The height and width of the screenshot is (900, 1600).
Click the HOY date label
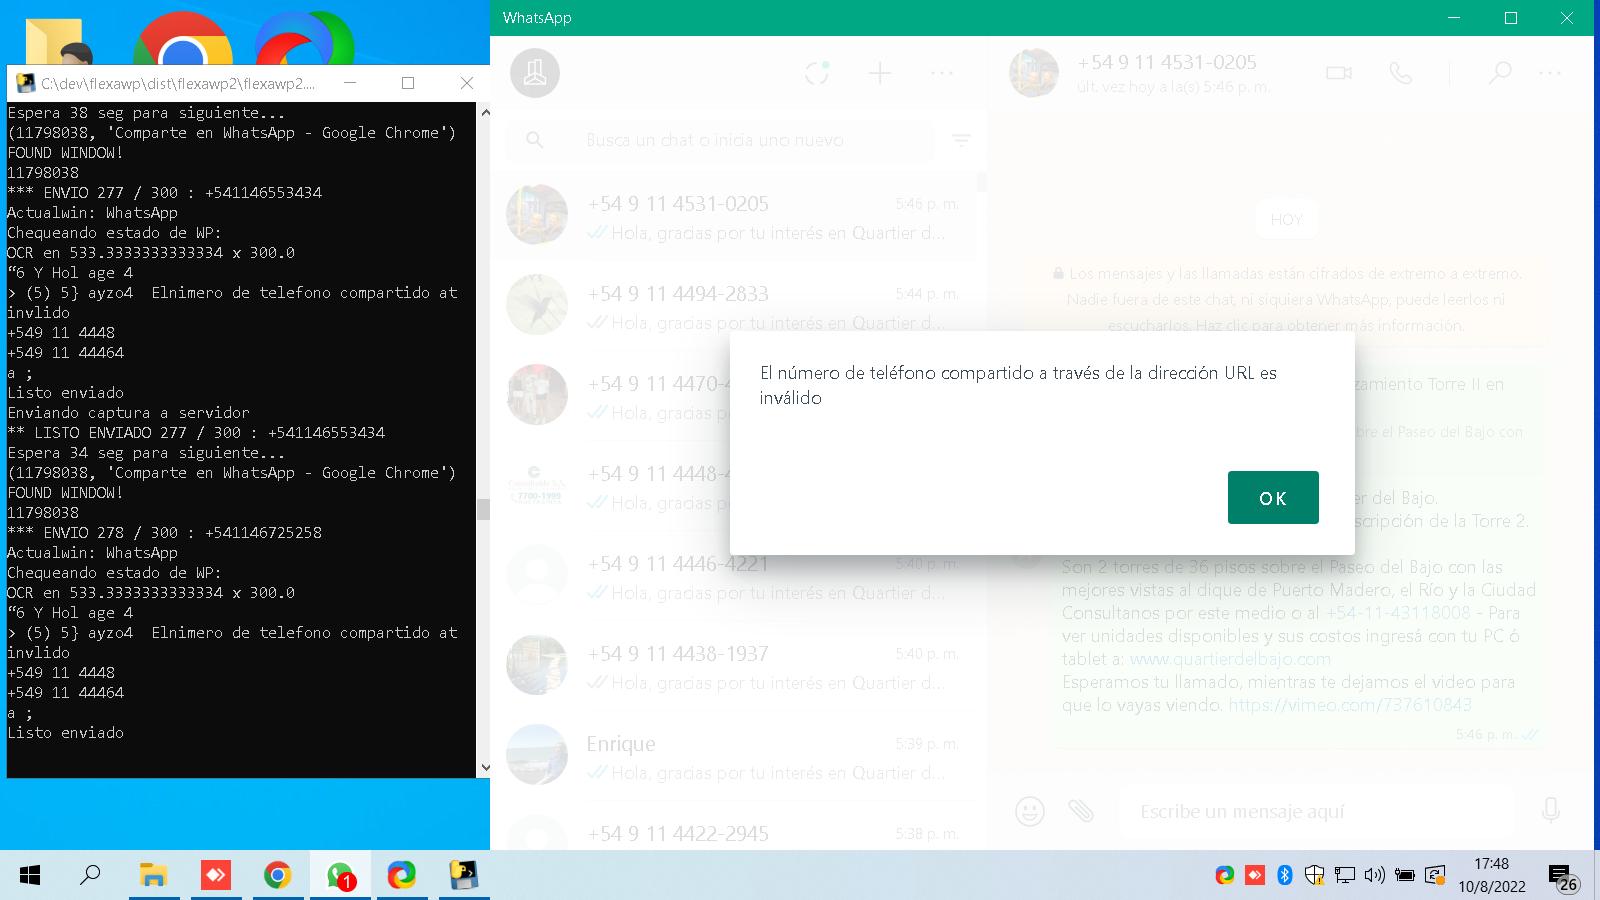[1286, 220]
